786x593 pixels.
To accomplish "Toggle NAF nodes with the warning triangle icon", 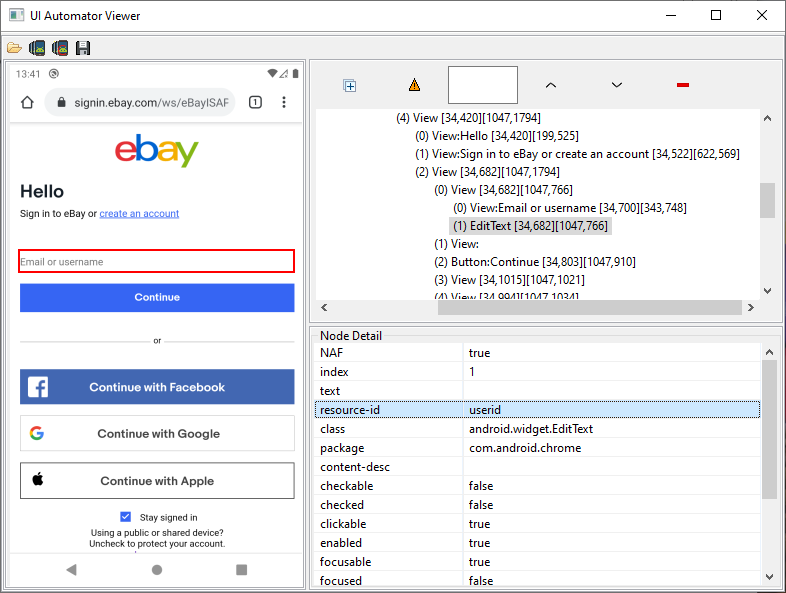I will [415, 85].
